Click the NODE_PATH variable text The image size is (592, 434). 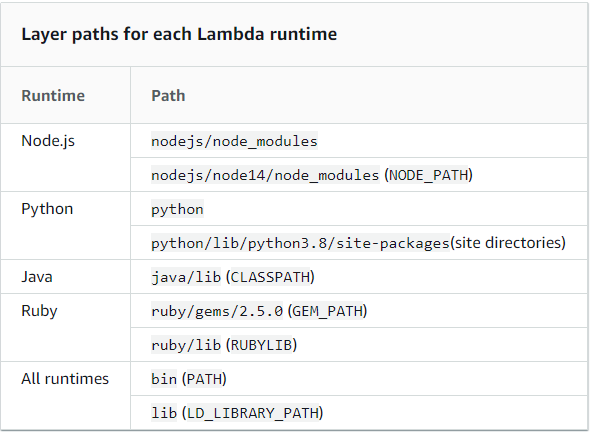tap(429, 175)
